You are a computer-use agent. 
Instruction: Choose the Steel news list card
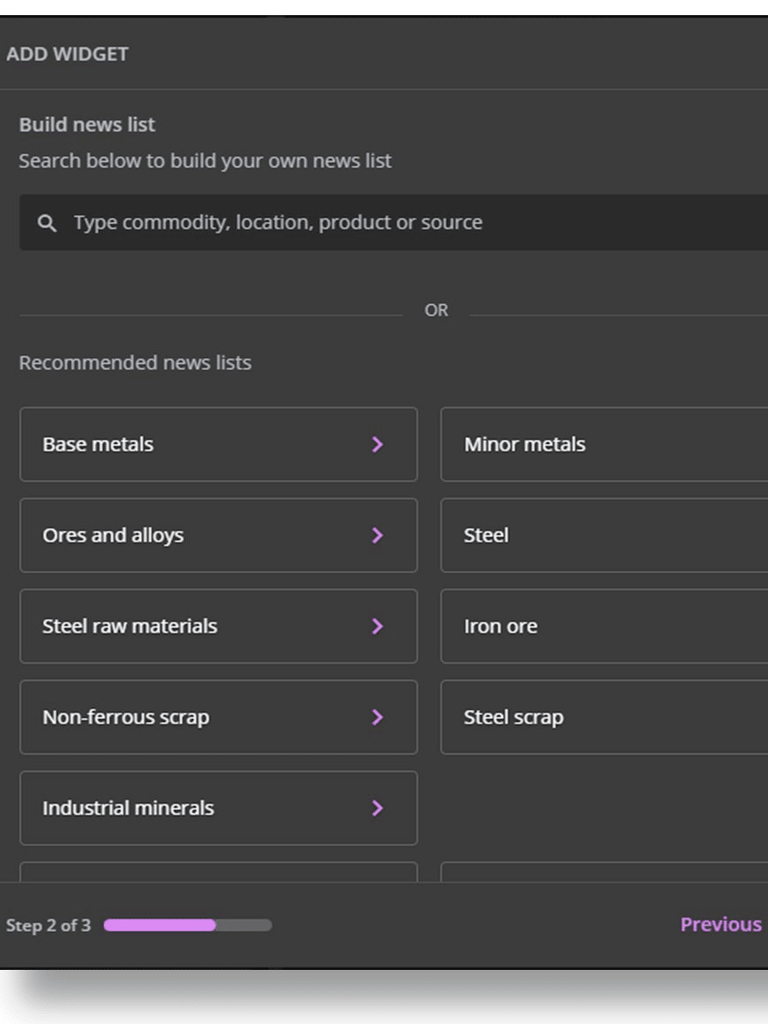[600, 536]
